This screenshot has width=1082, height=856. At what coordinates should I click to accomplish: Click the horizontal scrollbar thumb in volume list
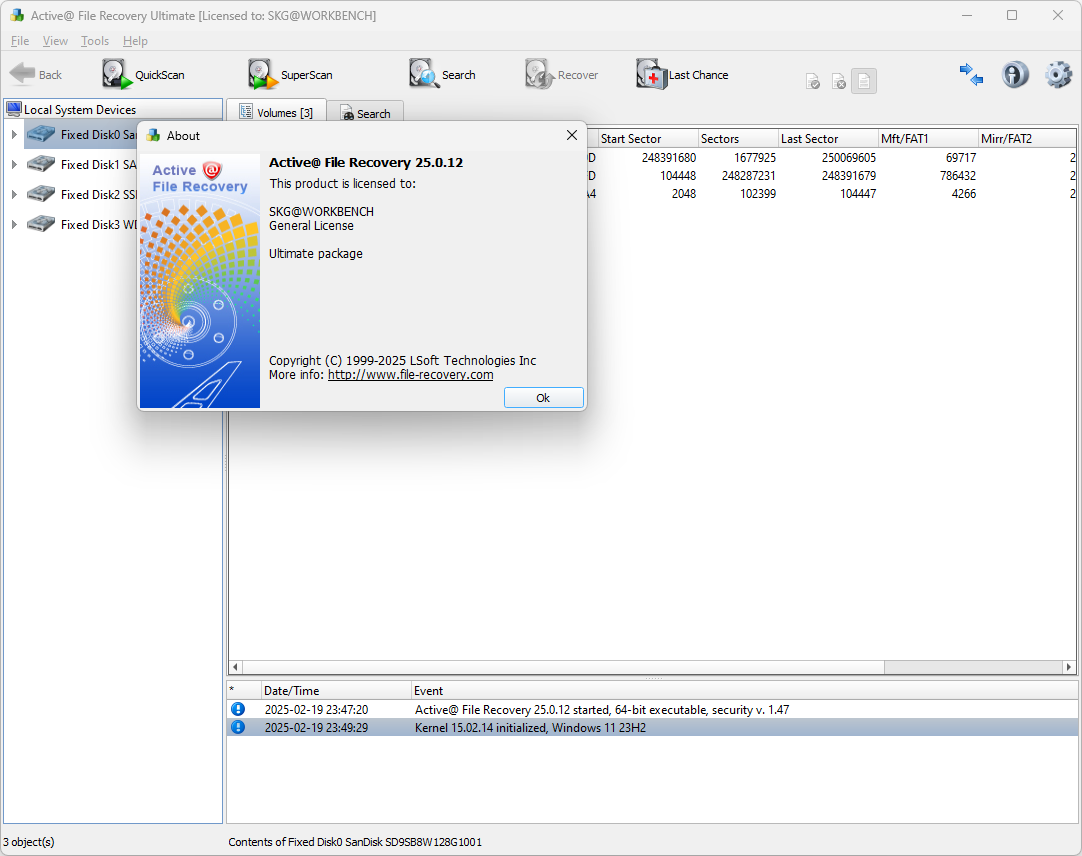[563, 667]
